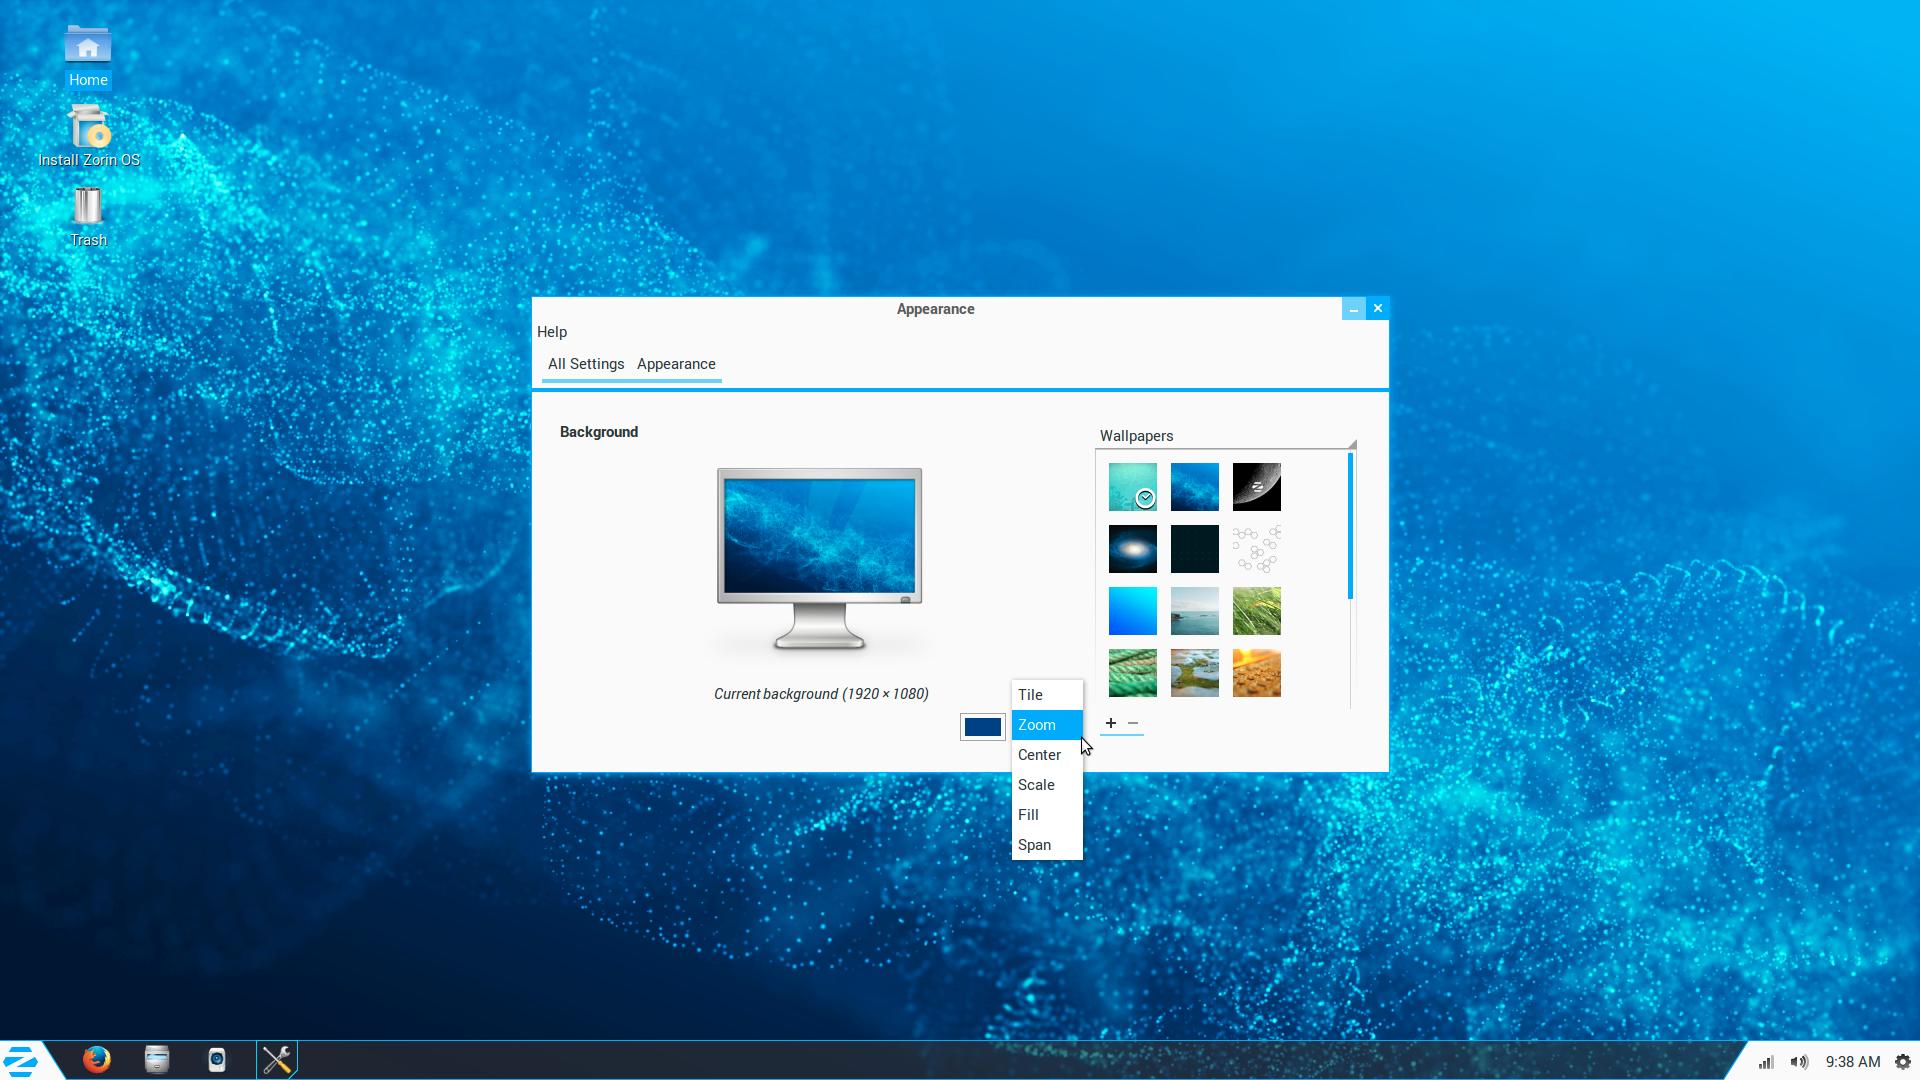Viewport: 1920px width, 1080px height.
Task: Select Scale in the placement list
Action: (1036, 785)
